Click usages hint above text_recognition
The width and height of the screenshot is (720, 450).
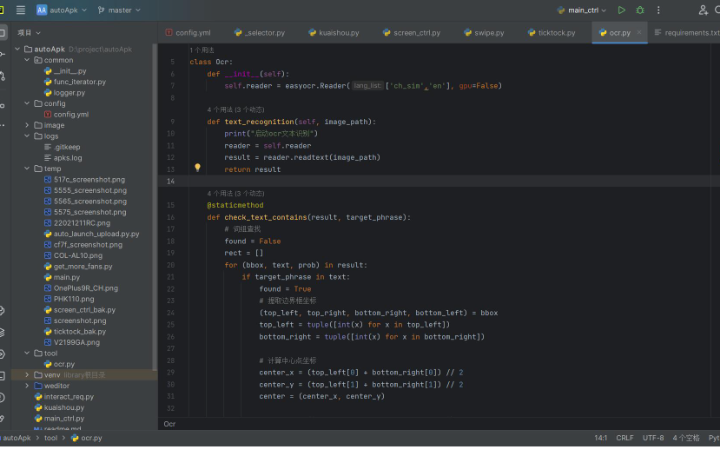click(236, 110)
